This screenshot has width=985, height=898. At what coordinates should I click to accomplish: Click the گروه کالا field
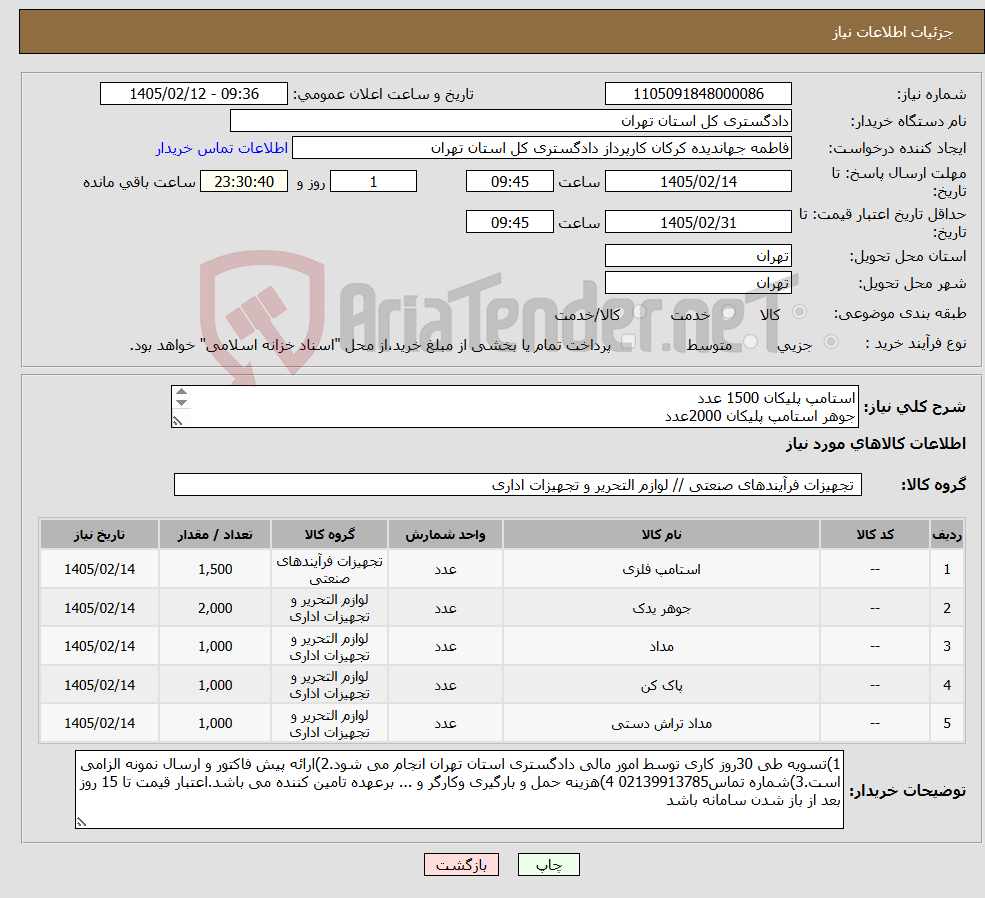tap(518, 485)
